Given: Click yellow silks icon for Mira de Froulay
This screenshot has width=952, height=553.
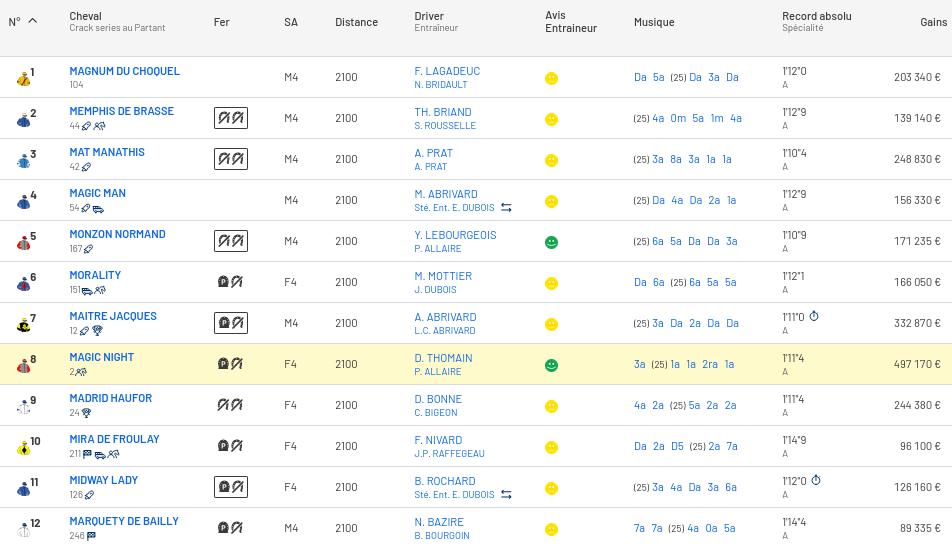Looking at the screenshot, I should (x=23, y=446).
